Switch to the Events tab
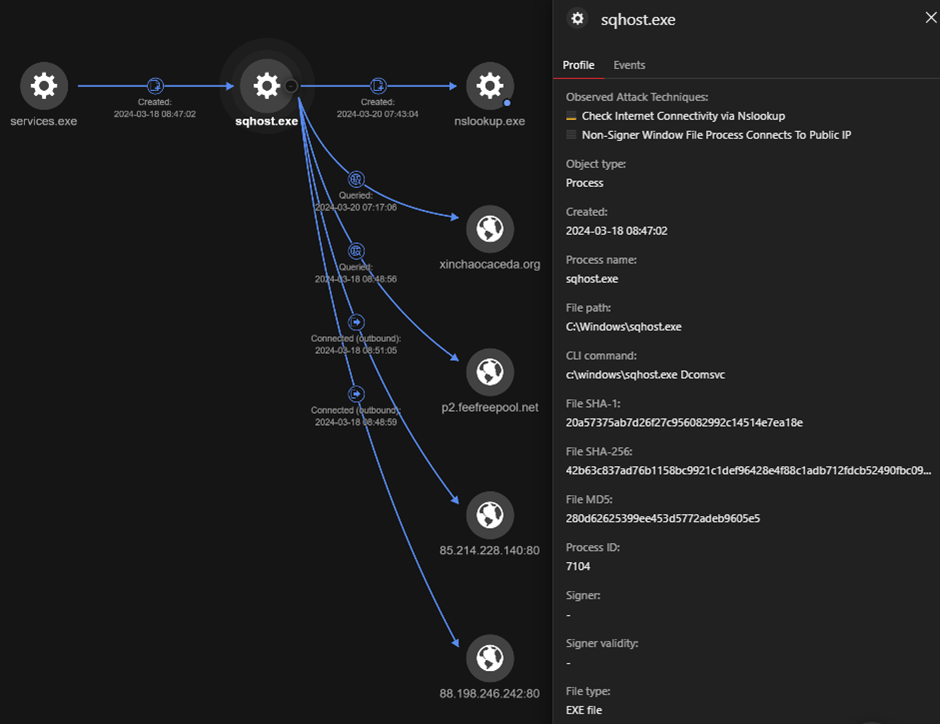 (629, 65)
